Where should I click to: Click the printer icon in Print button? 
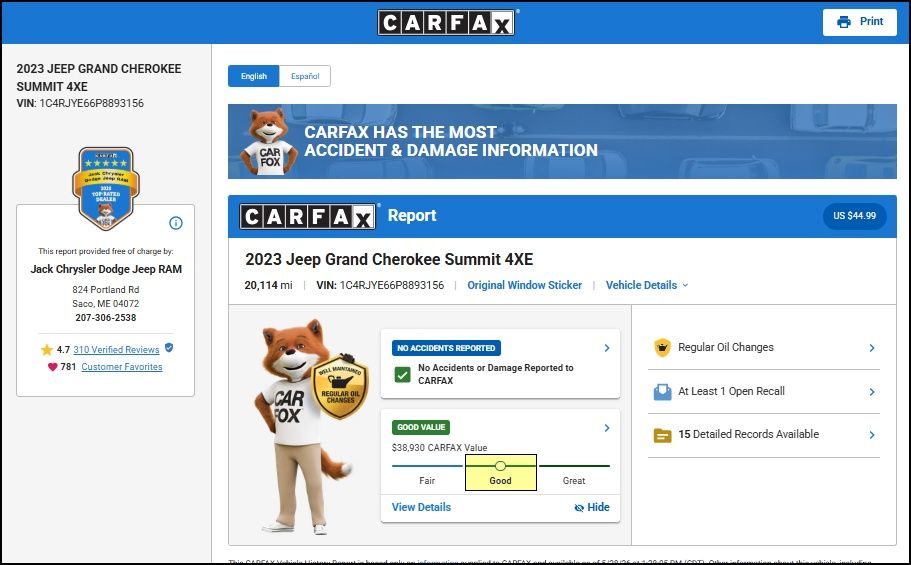click(x=844, y=22)
